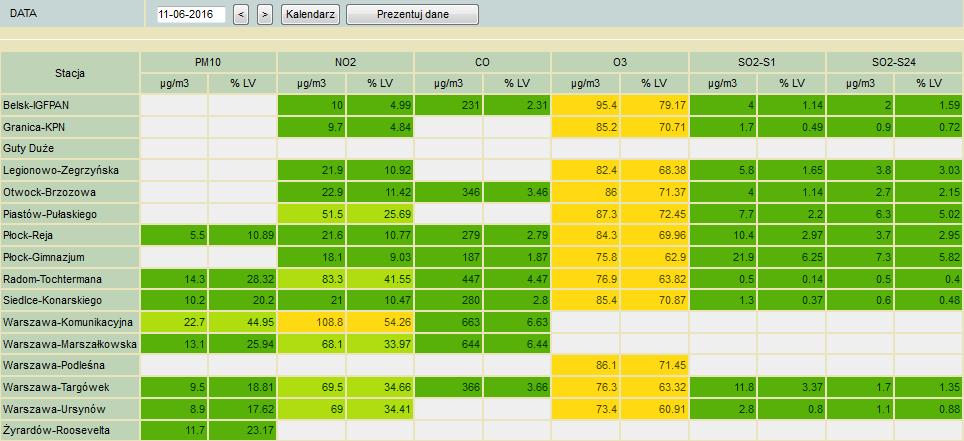Screen dimensions: 964x441
Task: Click the Stacja column header
Action: point(70,73)
